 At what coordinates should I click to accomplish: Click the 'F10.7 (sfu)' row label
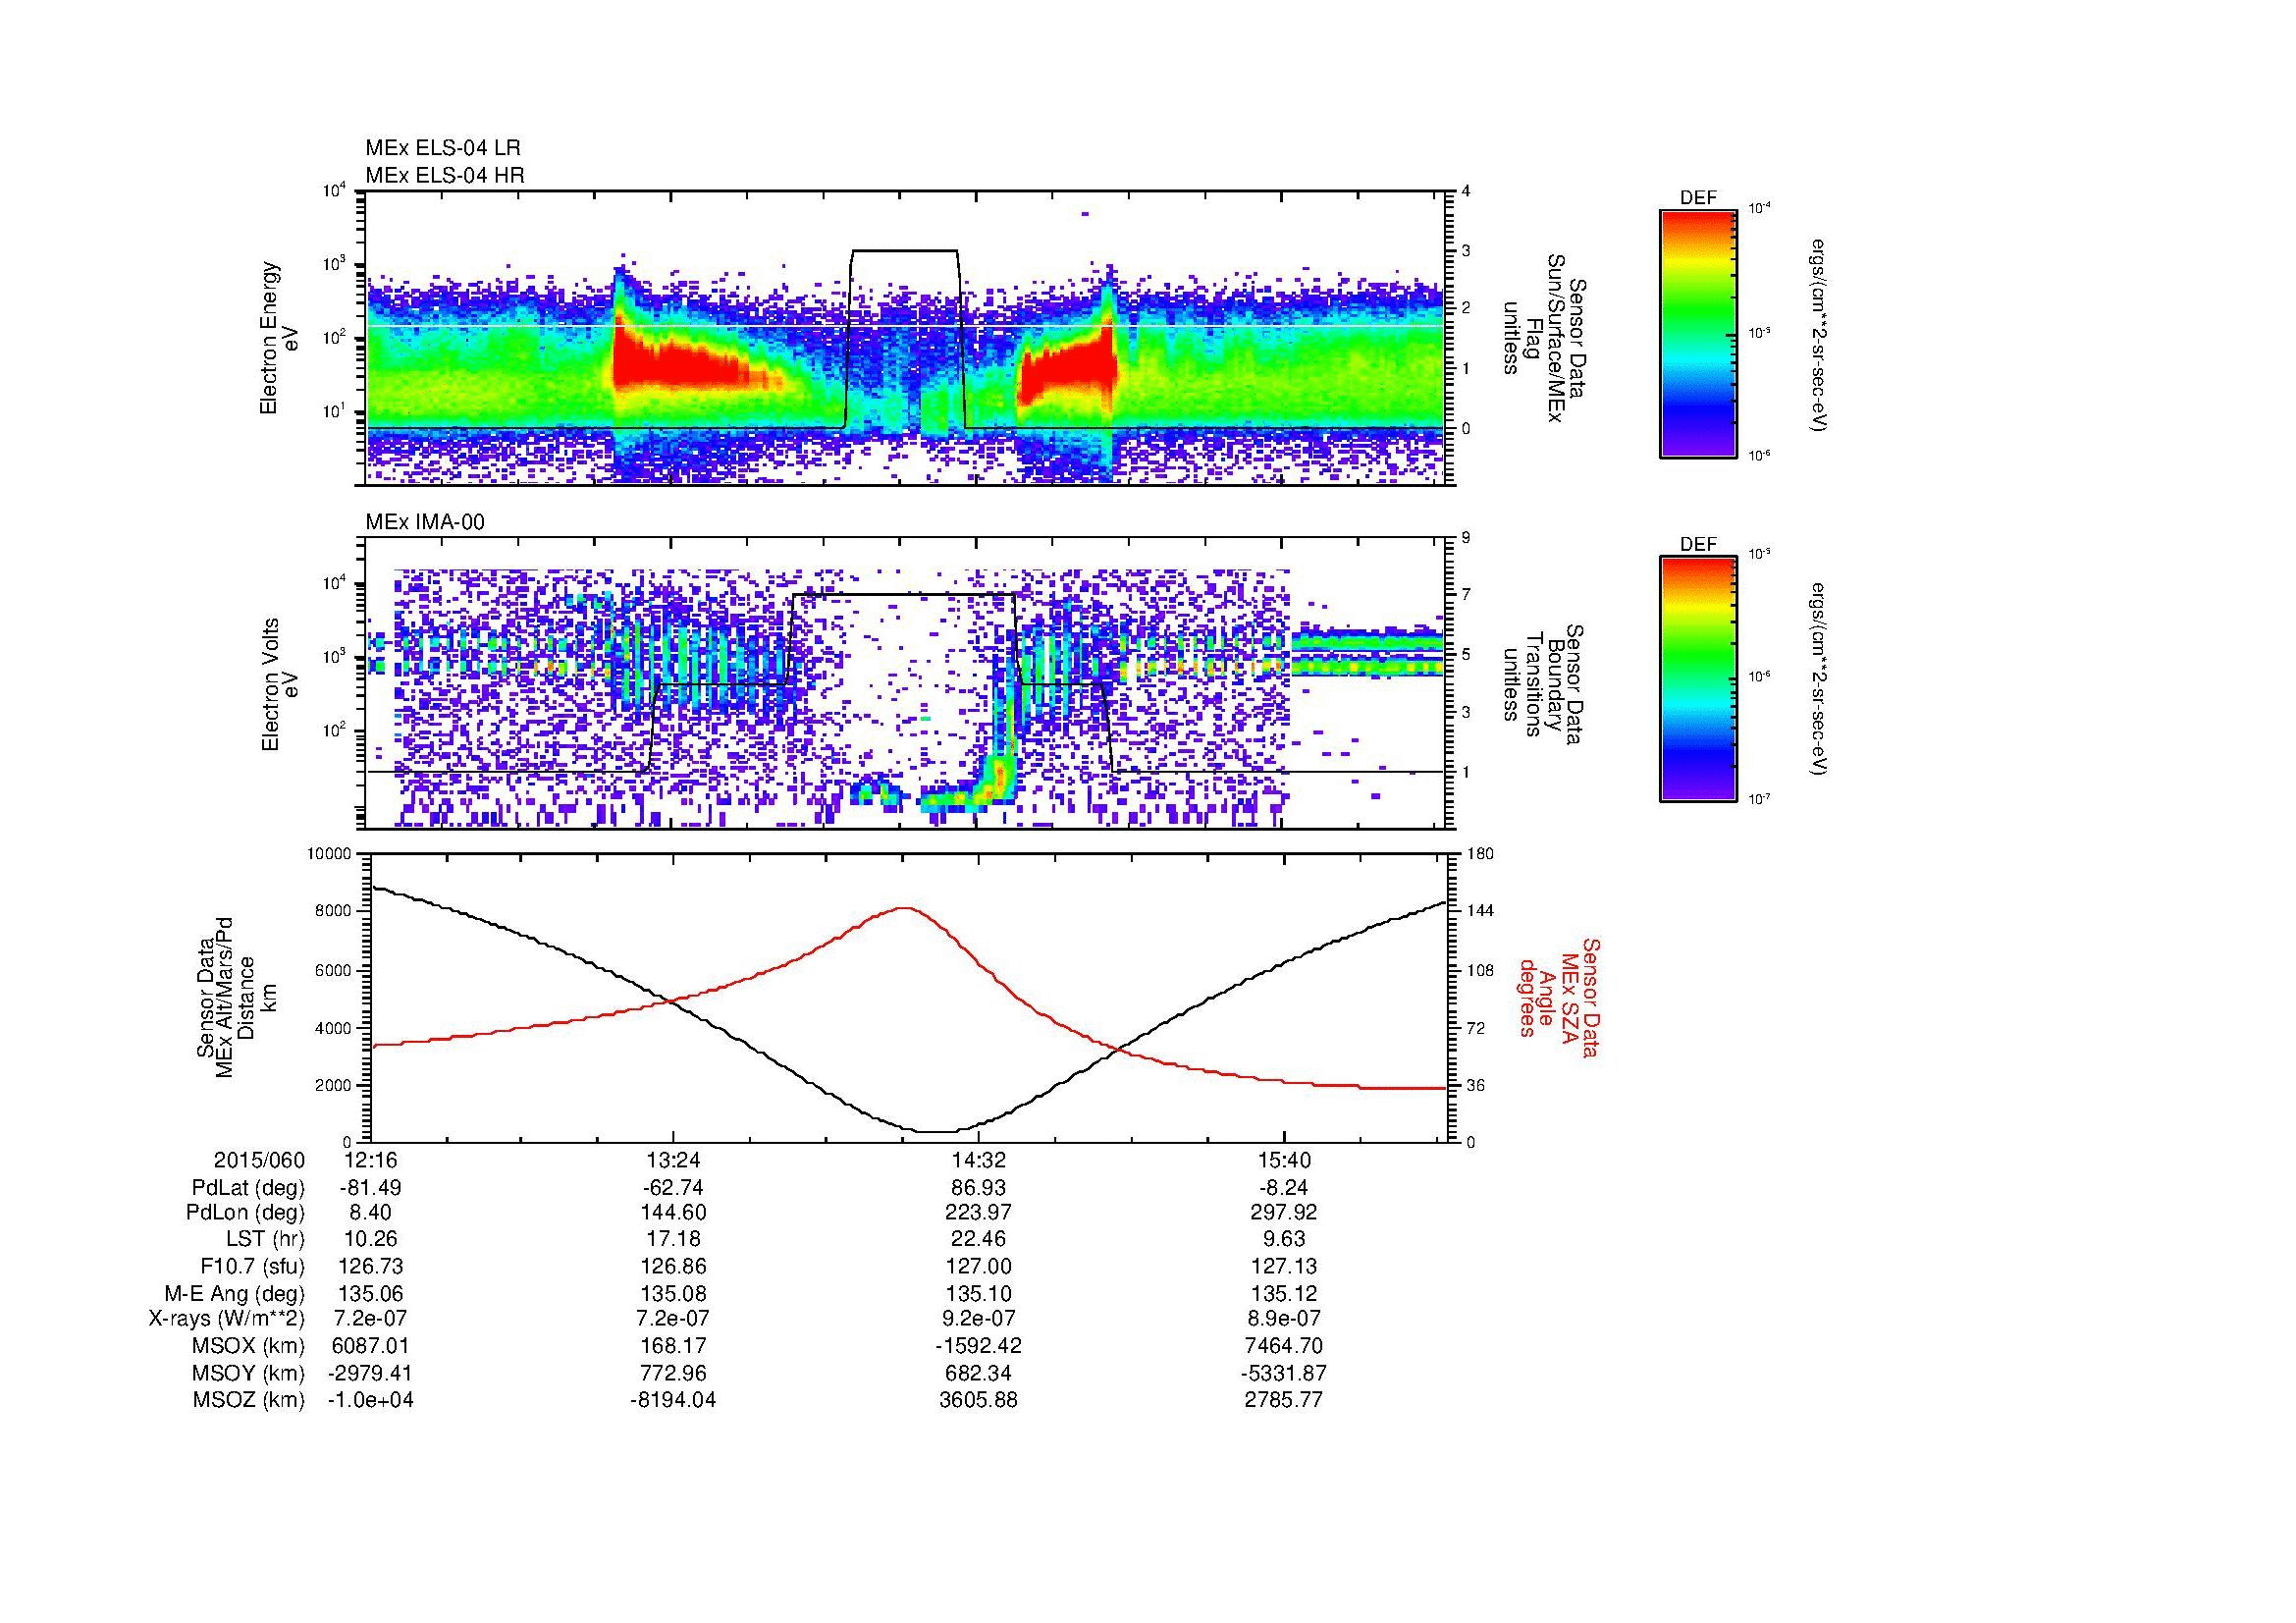pyautogui.click(x=253, y=1267)
